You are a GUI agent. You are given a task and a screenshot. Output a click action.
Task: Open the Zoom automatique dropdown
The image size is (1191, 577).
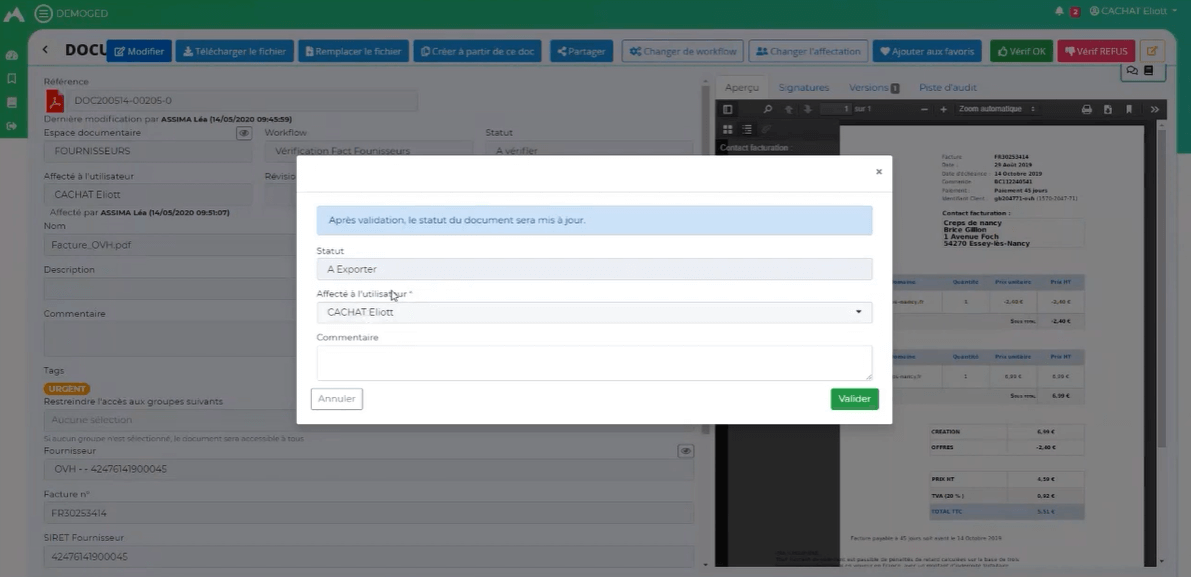pos(997,109)
